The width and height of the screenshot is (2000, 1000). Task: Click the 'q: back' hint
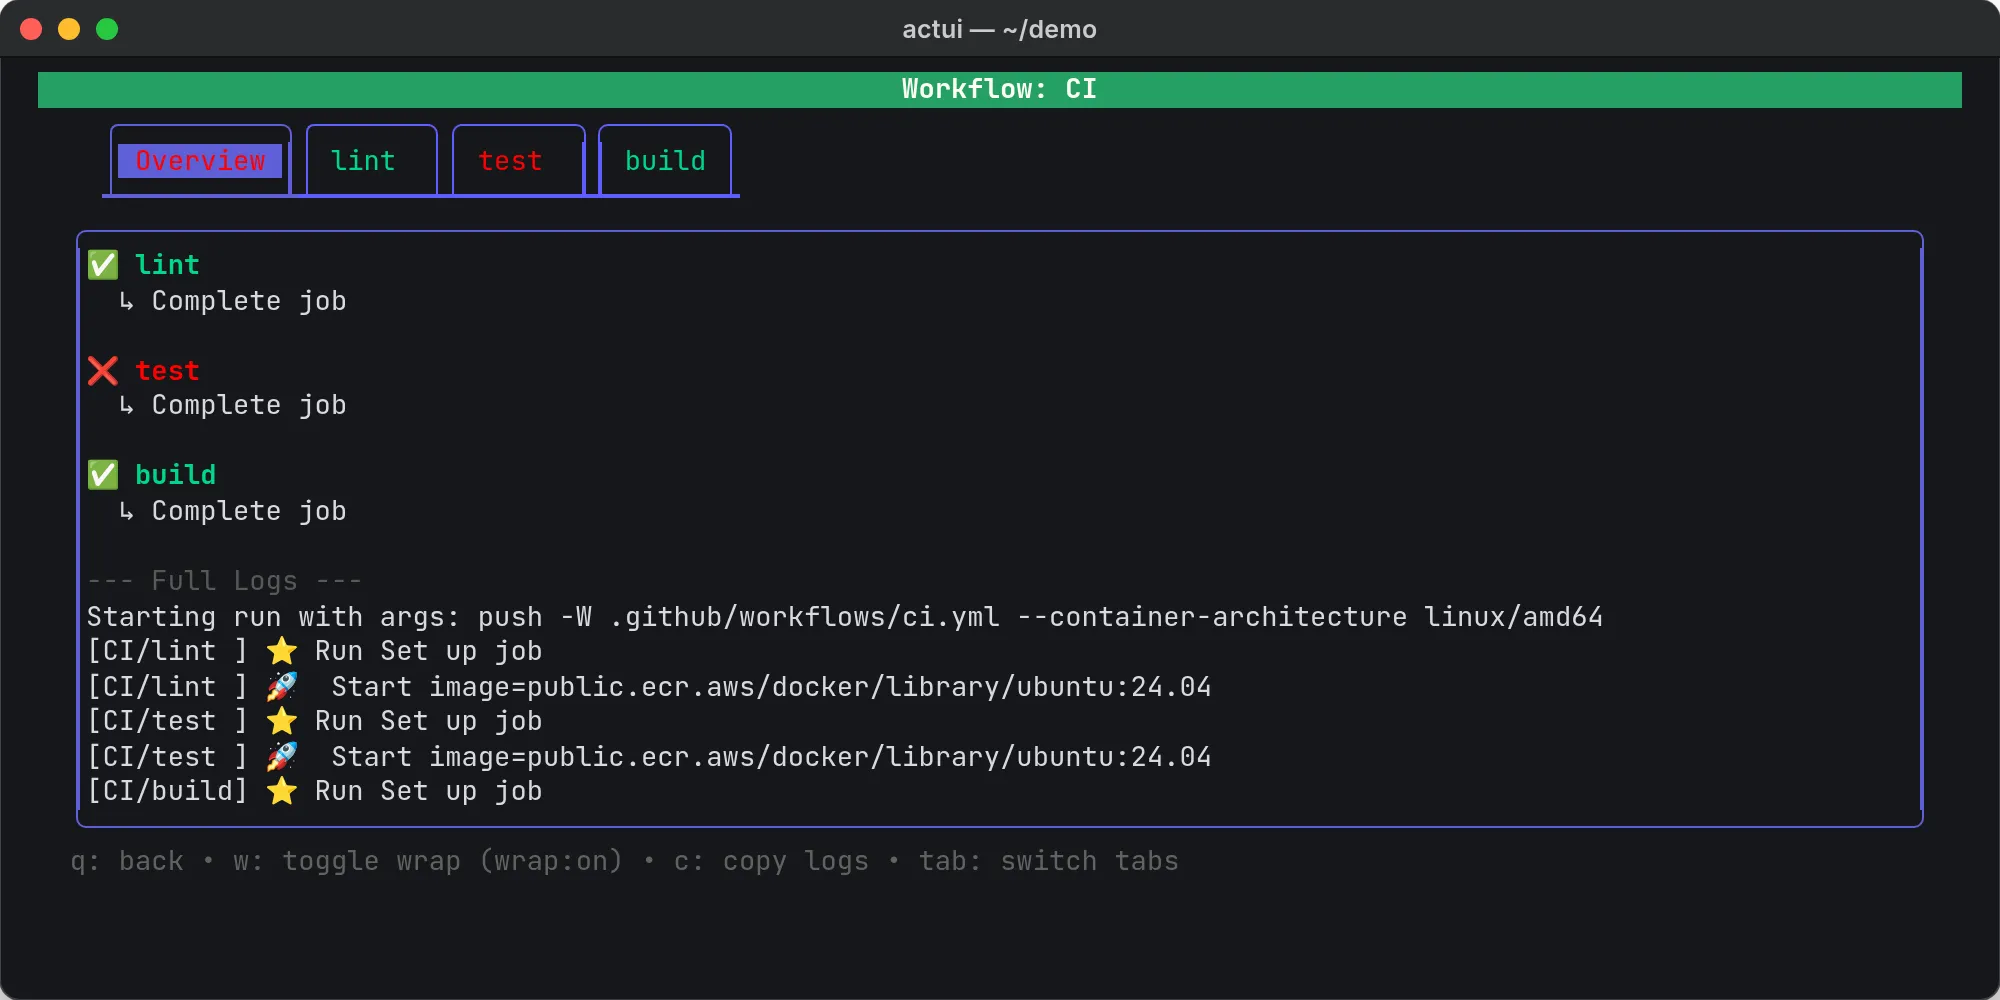(127, 861)
